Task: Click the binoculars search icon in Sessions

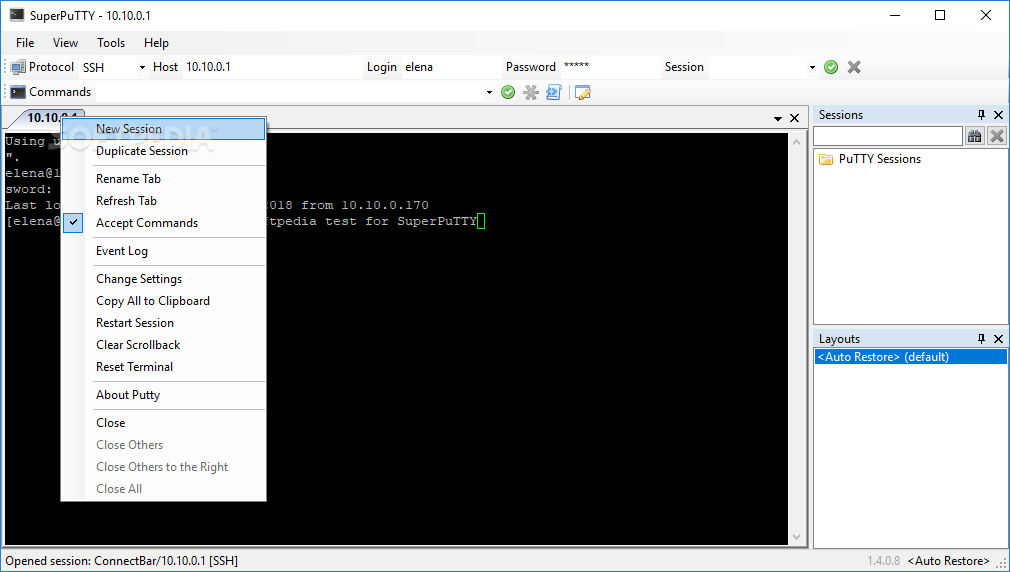Action: 975,136
